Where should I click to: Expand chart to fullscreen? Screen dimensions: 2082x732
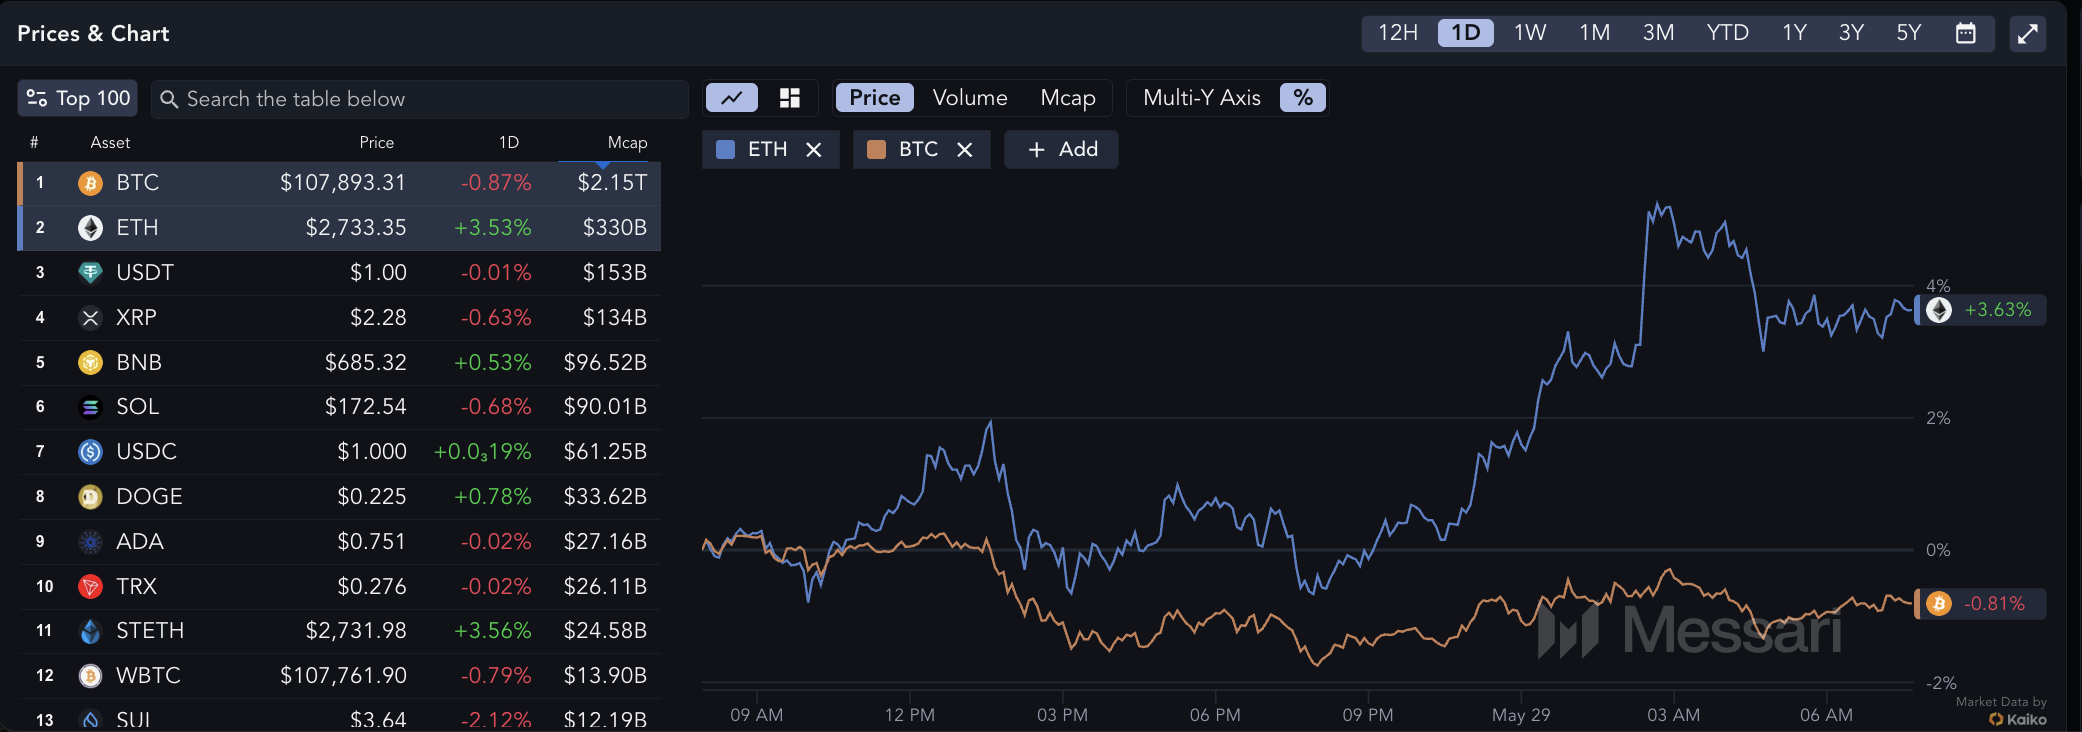pos(2027,34)
